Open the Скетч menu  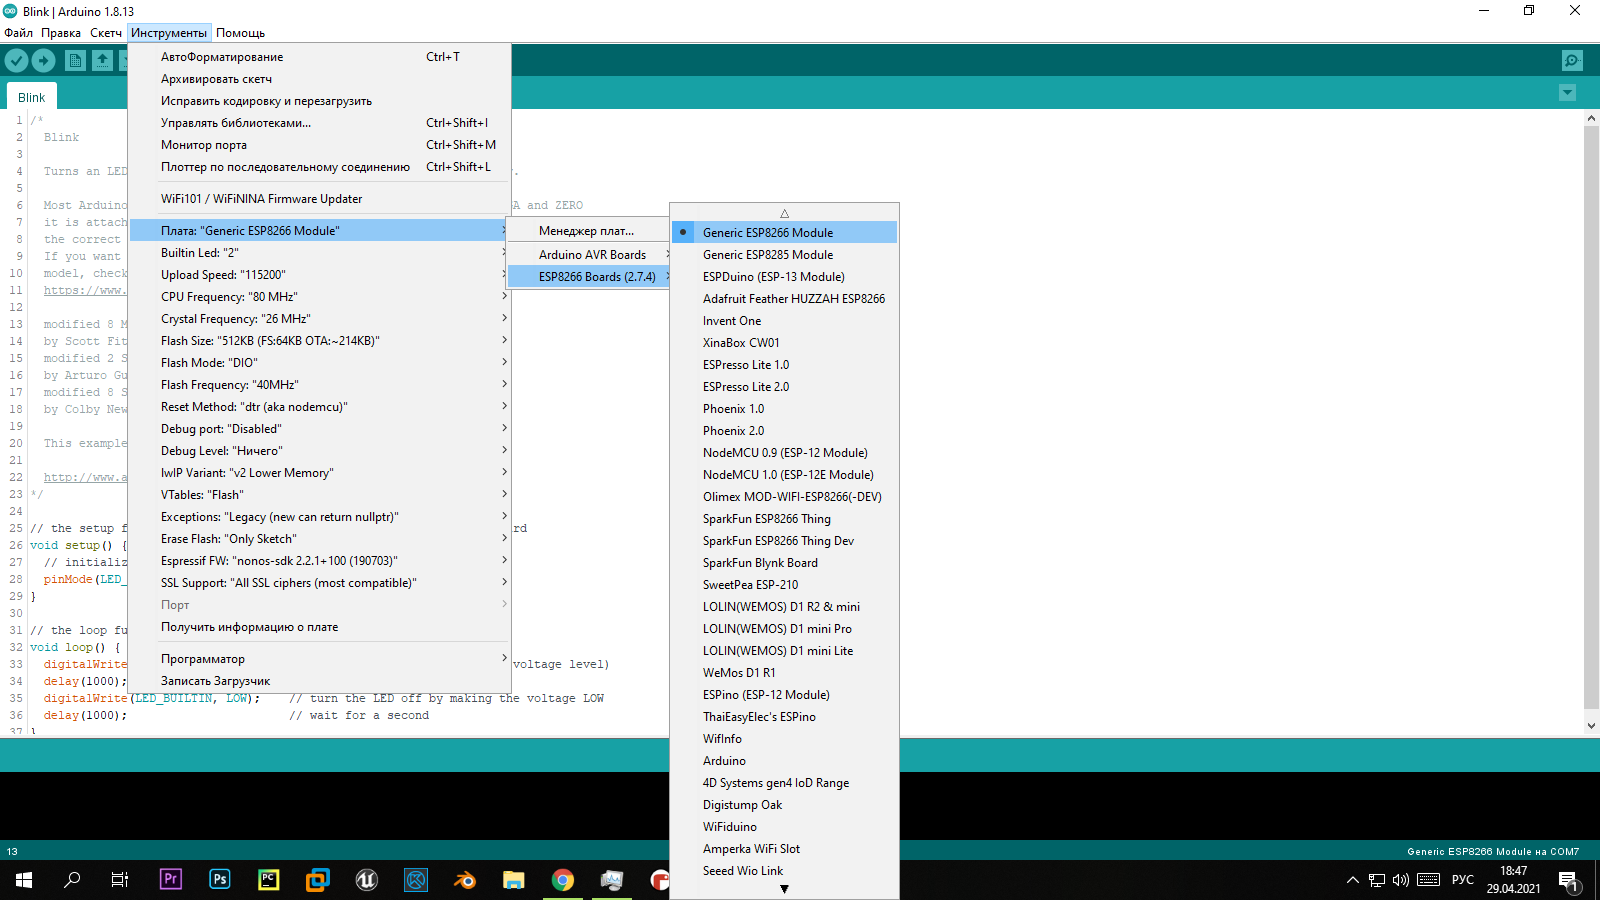tap(106, 33)
